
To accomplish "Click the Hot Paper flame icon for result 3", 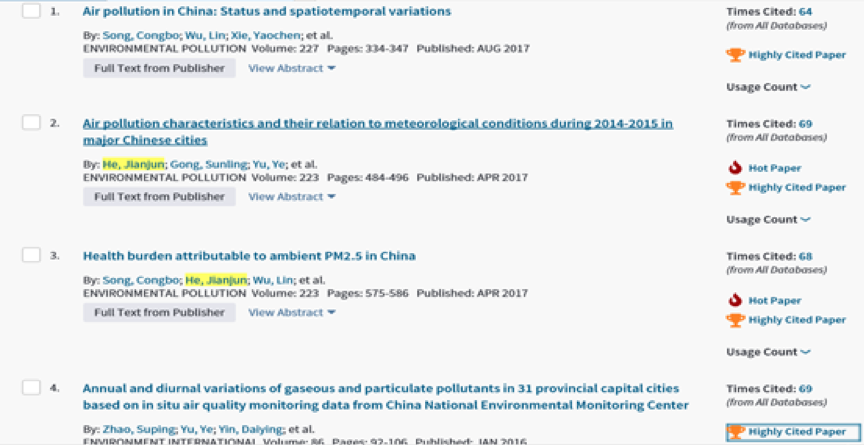I will (x=736, y=300).
